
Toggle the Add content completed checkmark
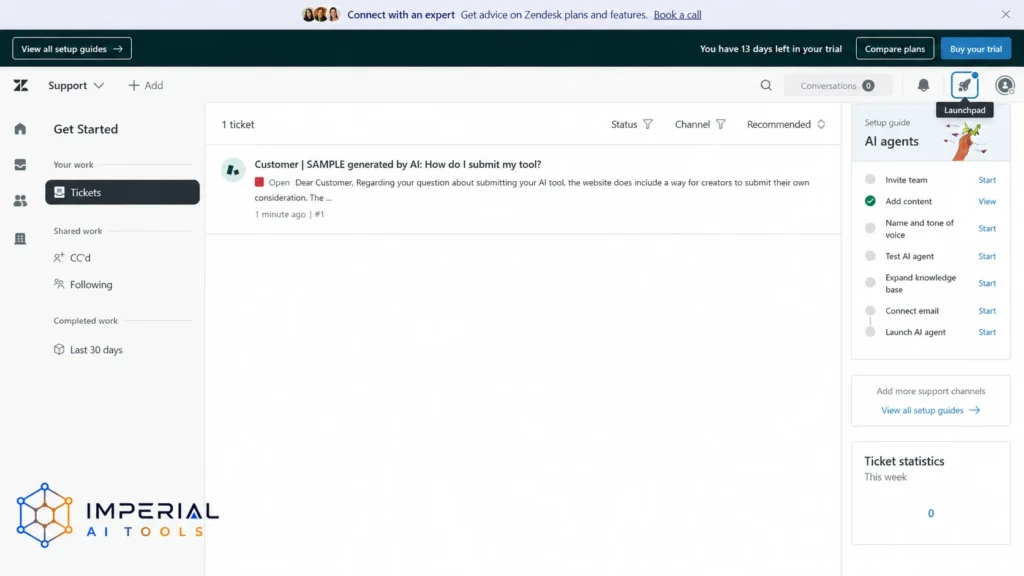coord(870,201)
